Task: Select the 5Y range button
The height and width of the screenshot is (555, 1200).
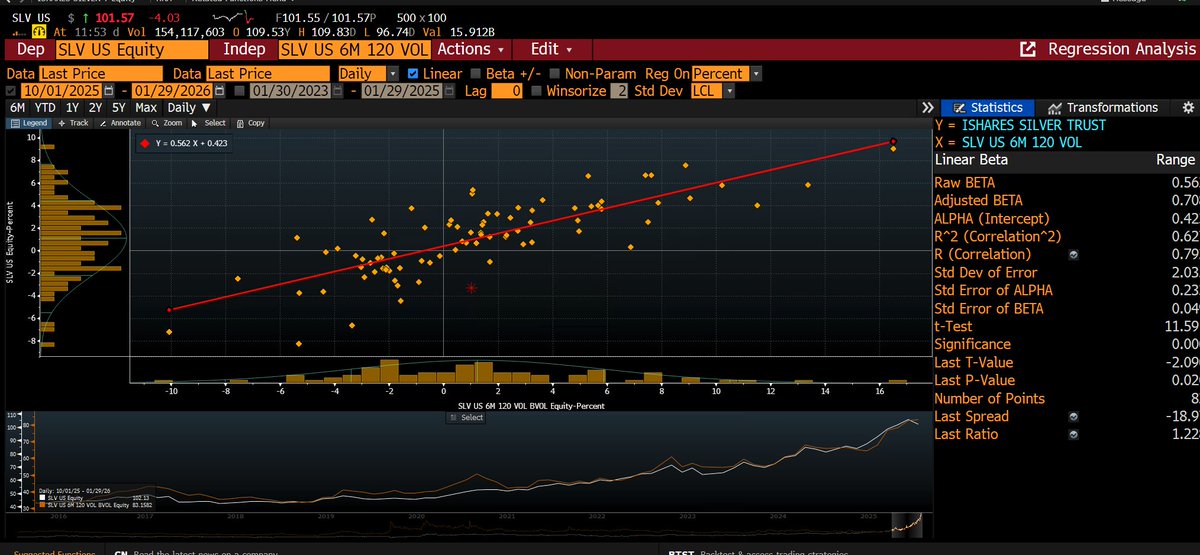Action: click(x=119, y=107)
